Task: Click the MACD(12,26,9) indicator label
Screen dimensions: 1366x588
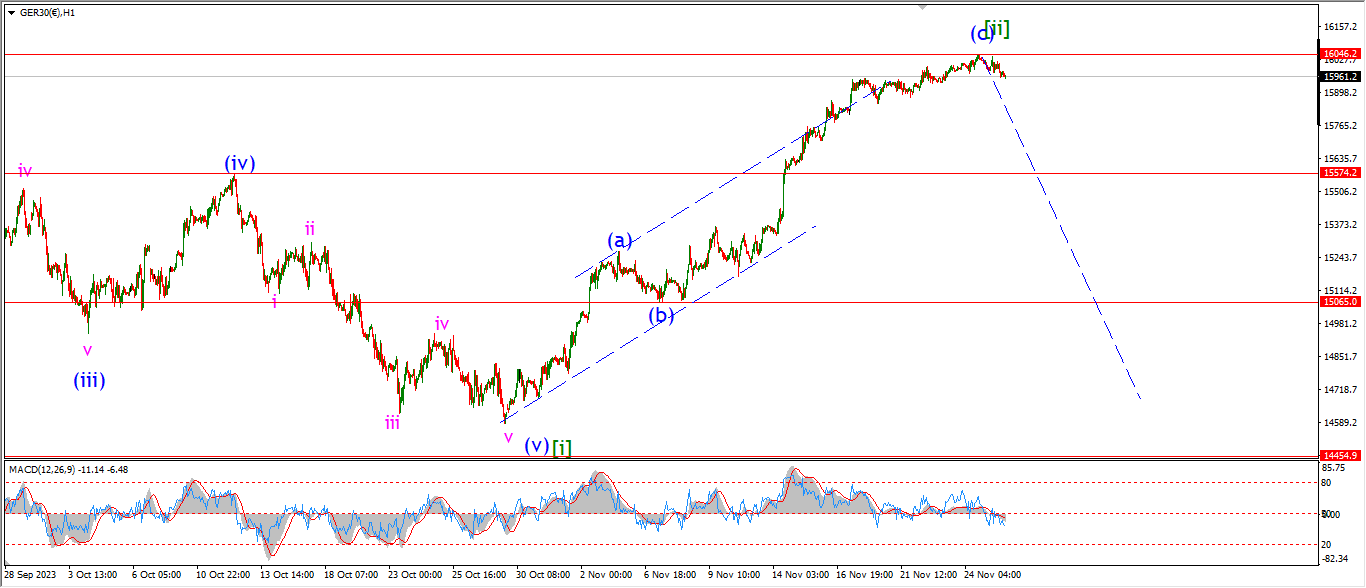Action: coord(68,469)
